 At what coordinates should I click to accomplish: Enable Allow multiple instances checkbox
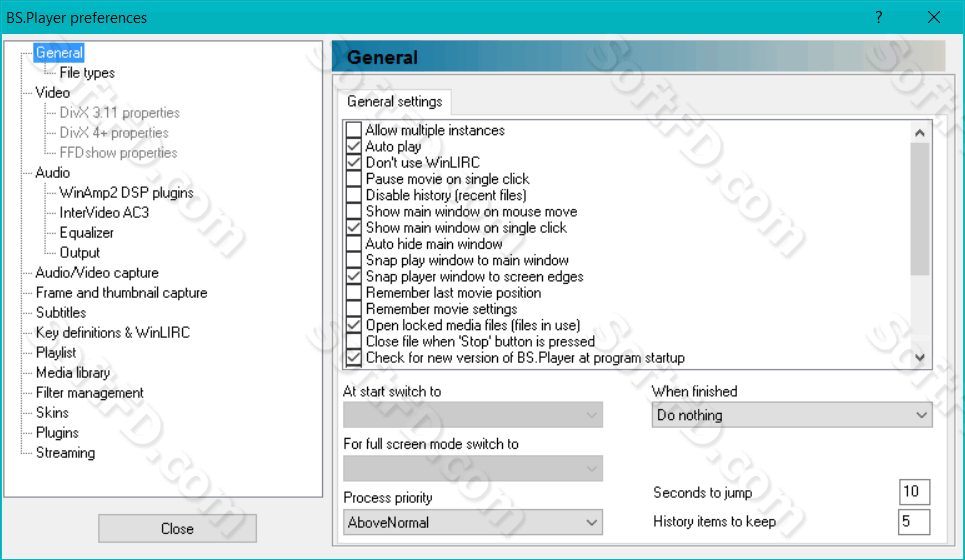354,130
